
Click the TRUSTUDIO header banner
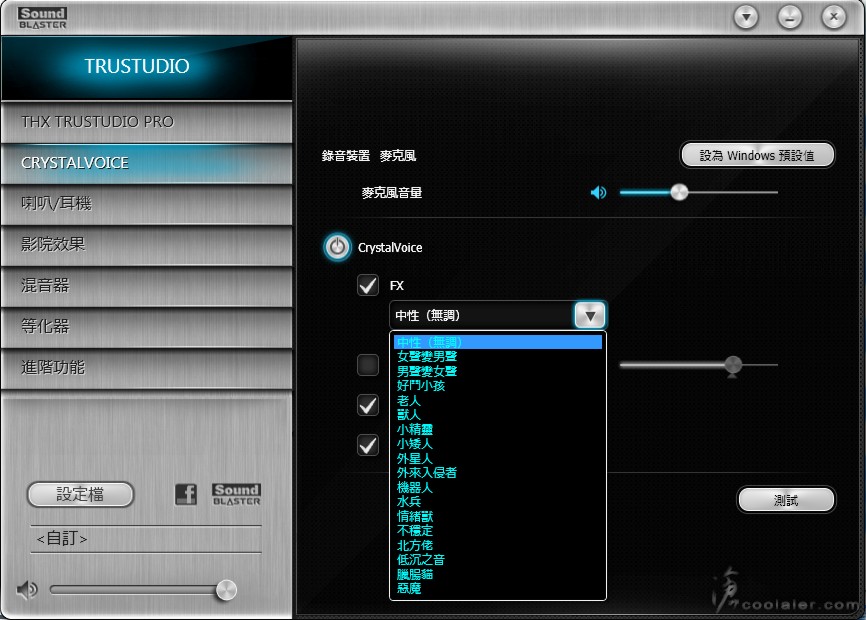[x=146, y=67]
